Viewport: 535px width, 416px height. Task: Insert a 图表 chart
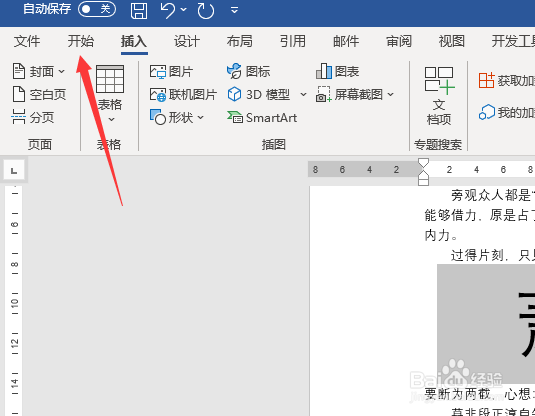(x=337, y=71)
